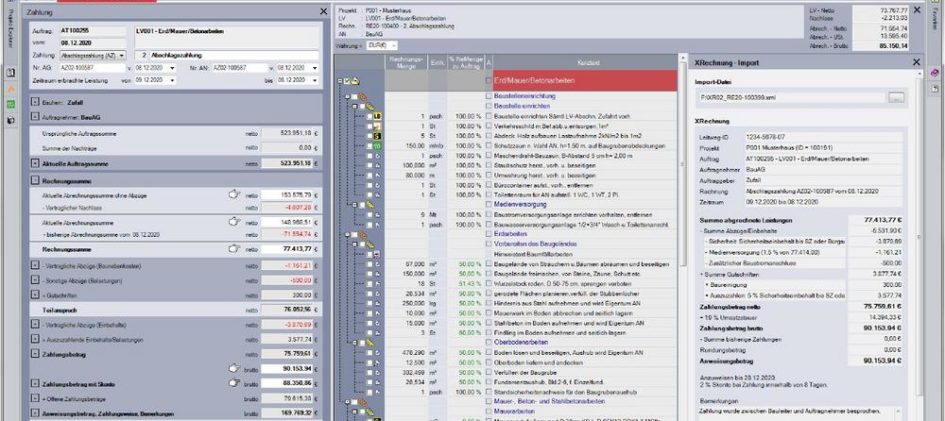Expand the Zahlungsbetrag mit Skonto section
This screenshot has width=945, height=421.
tap(35, 383)
